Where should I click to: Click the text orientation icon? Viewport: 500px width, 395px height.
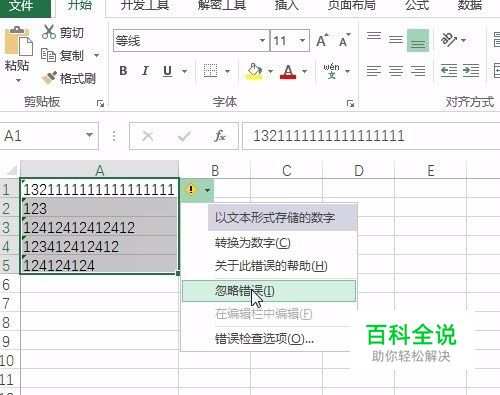[448, 40]
